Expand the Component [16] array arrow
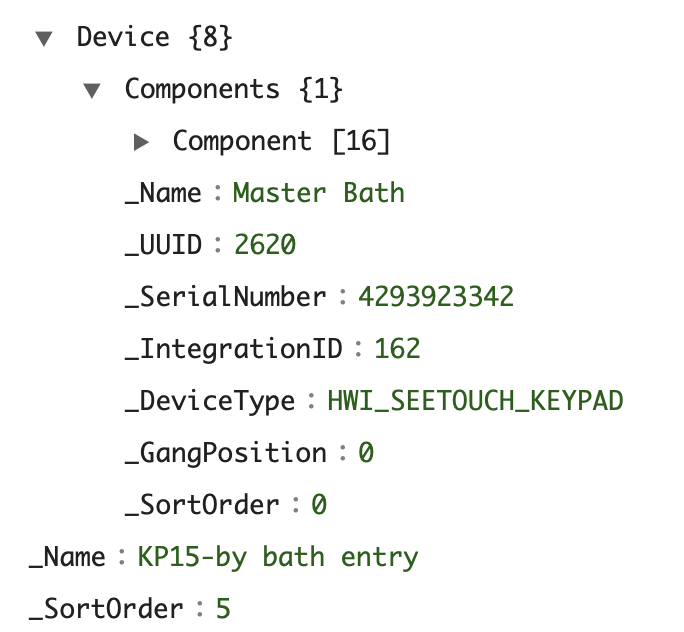684x632 pixels. pos(141,142)
